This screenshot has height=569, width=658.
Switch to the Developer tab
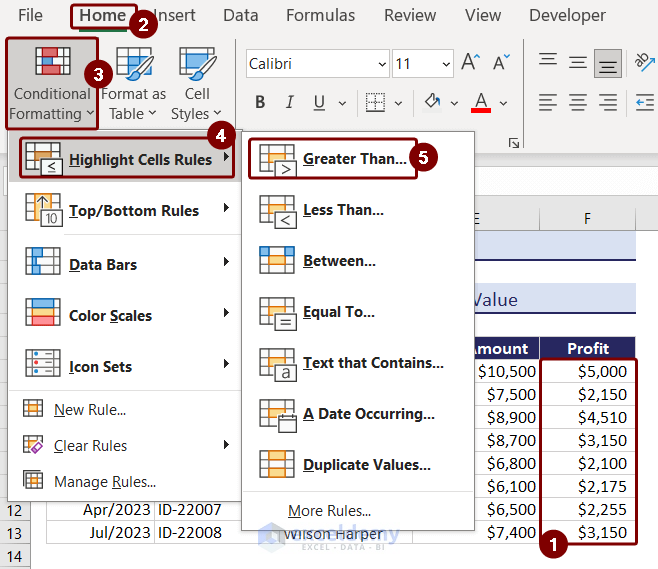[567, 16]
